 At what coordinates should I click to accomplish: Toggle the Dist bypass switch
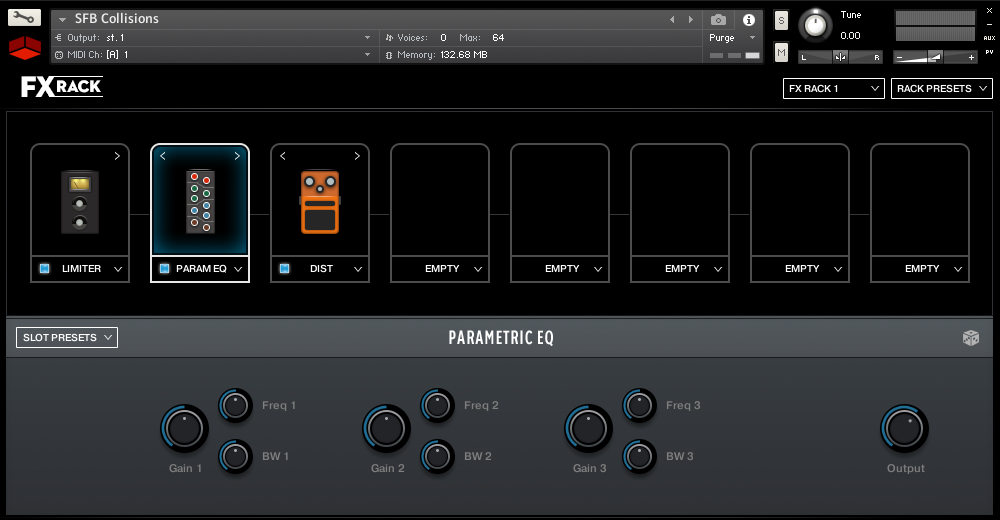[284, 269]
